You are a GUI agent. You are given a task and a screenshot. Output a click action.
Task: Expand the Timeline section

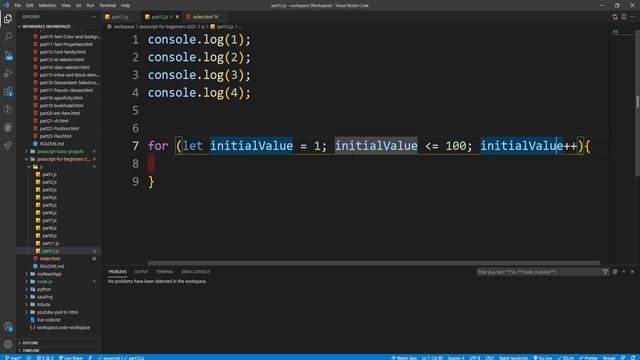(58, 351)
